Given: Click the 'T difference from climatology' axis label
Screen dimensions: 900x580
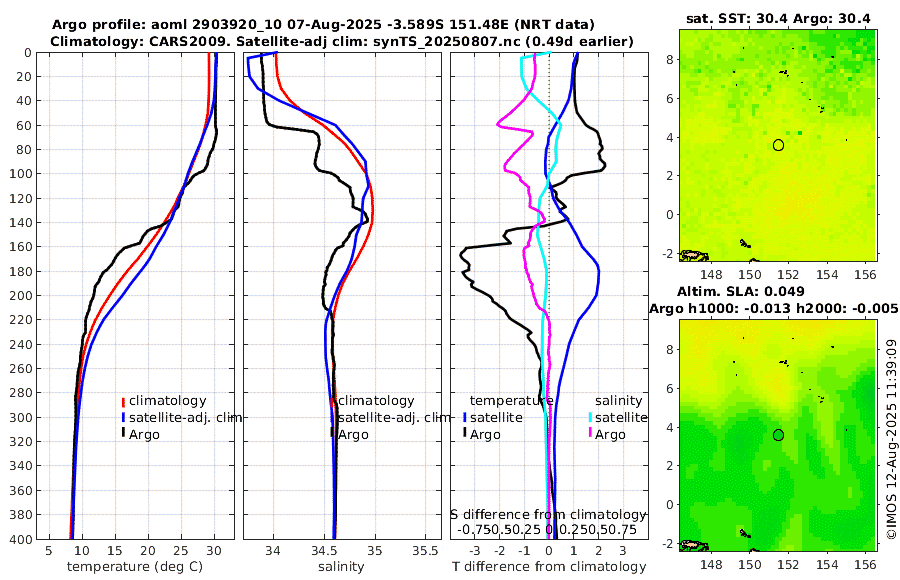Looking at the screenshot, I should pos(549,567).
